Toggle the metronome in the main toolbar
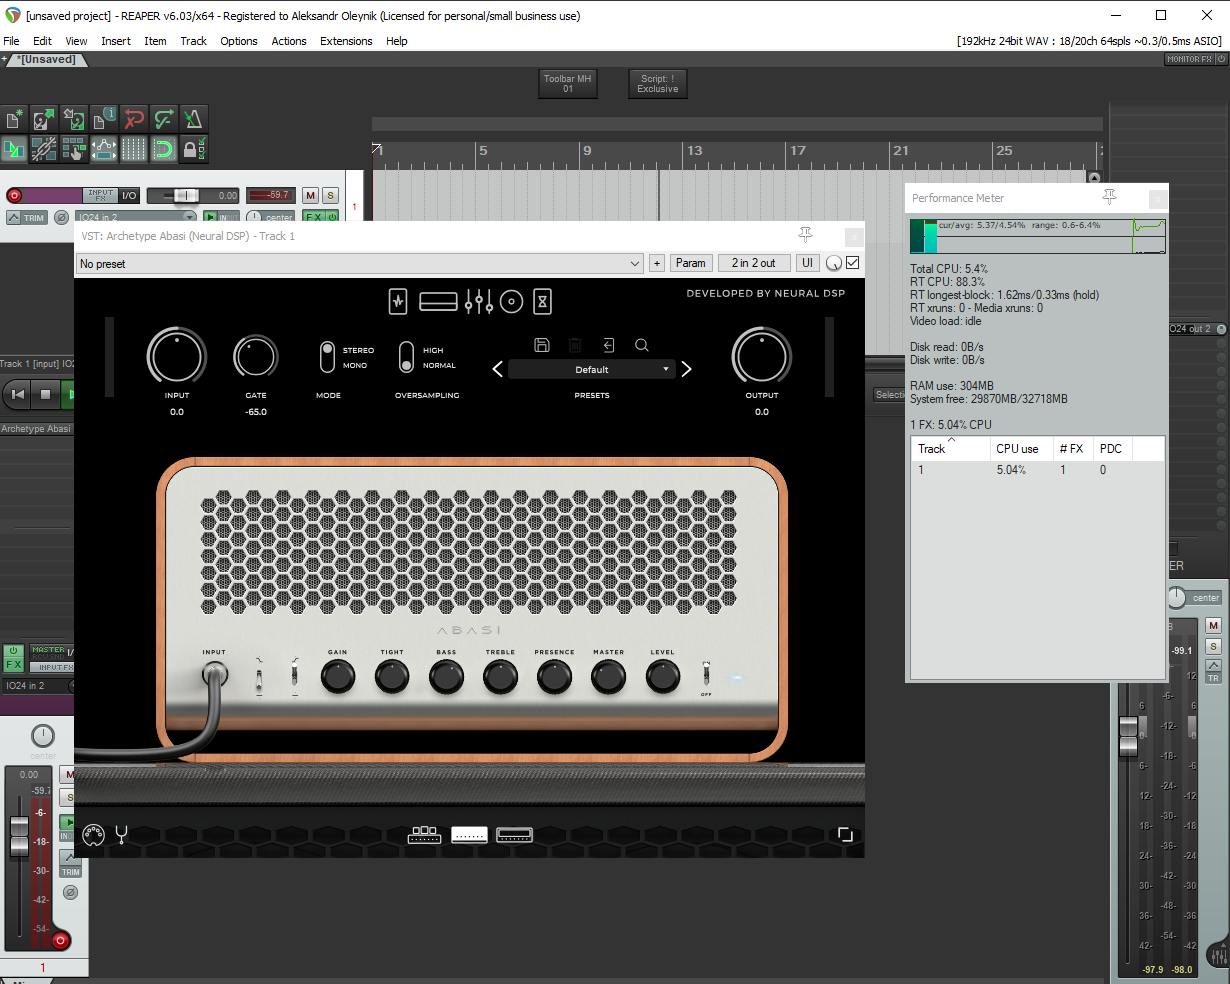The height and width of the screenshot is (984, 1230). click(x=194, y=119)
